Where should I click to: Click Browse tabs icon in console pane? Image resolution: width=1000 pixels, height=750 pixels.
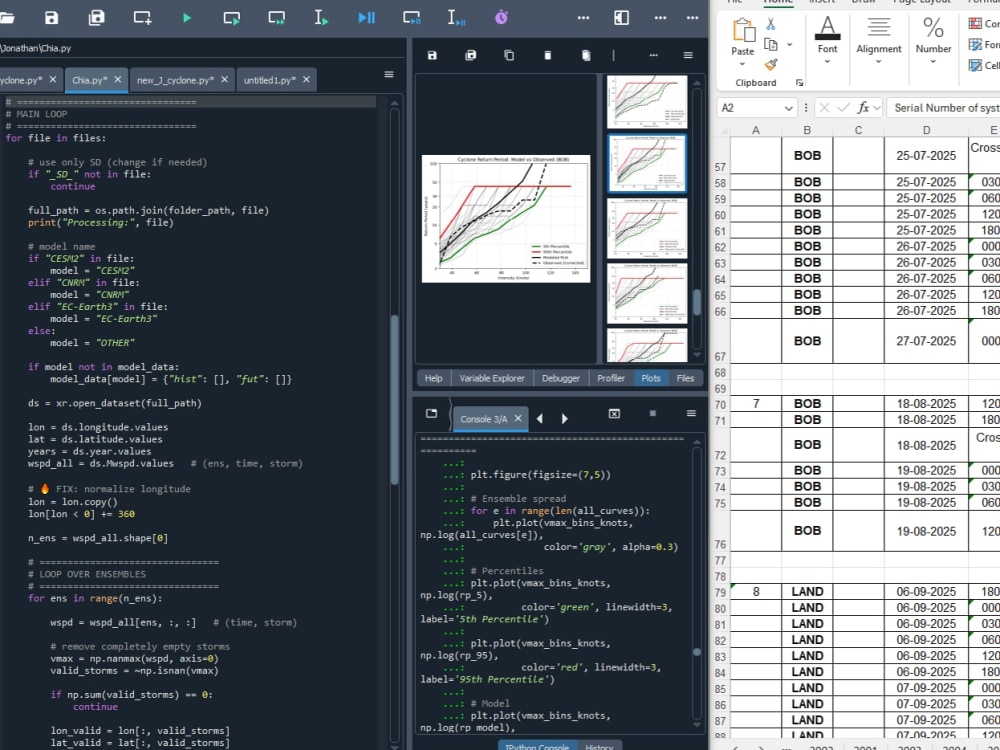[432, 413]
